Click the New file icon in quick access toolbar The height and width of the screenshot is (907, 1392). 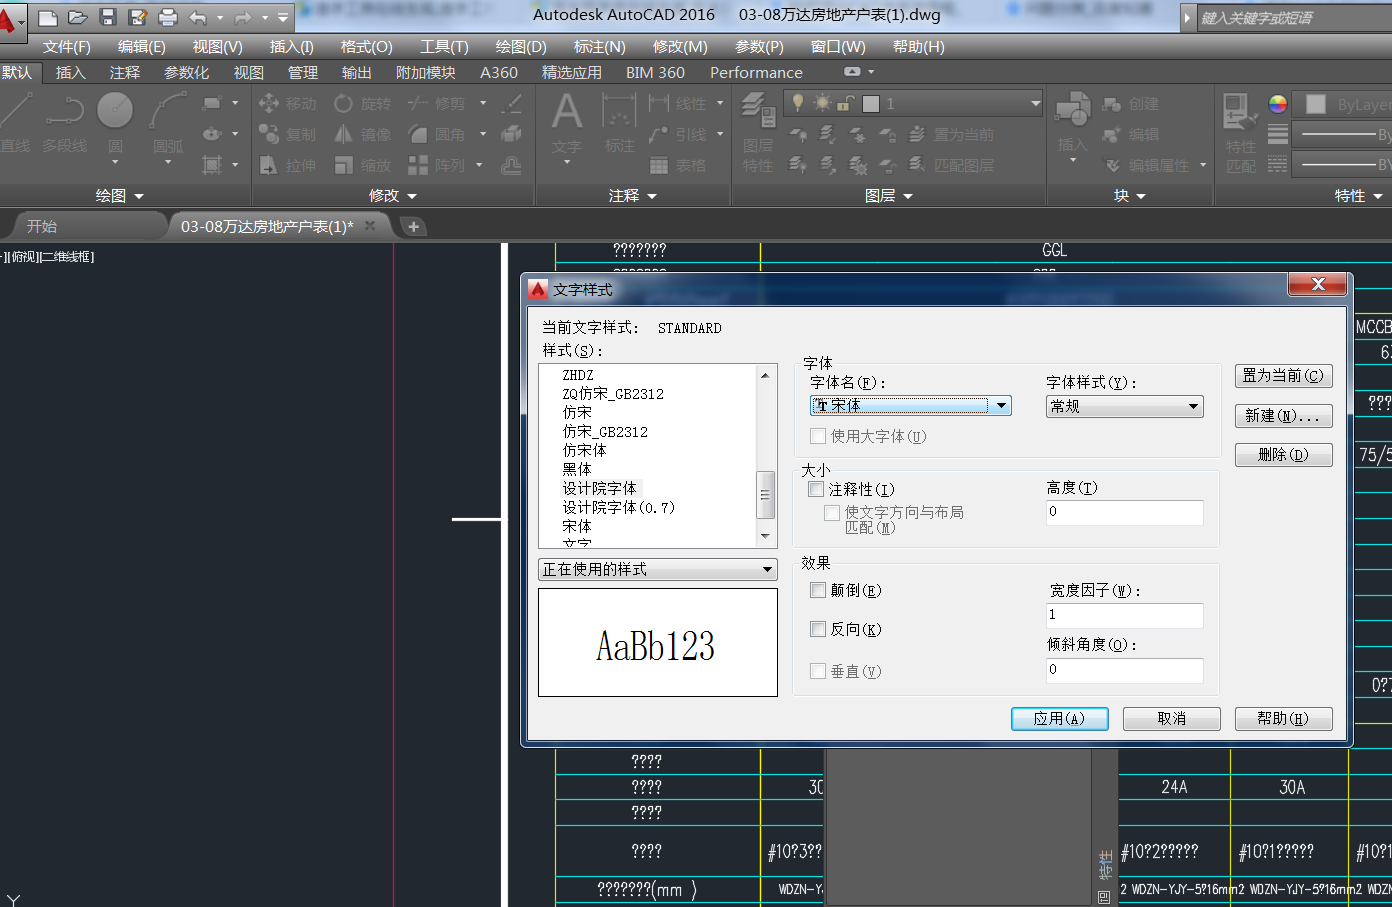(47, 17)
